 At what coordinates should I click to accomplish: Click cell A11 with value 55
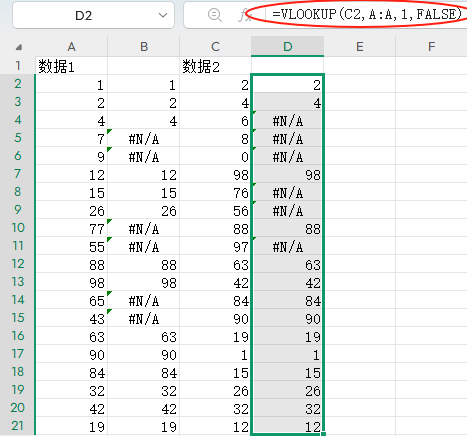[x=71, y=246]
